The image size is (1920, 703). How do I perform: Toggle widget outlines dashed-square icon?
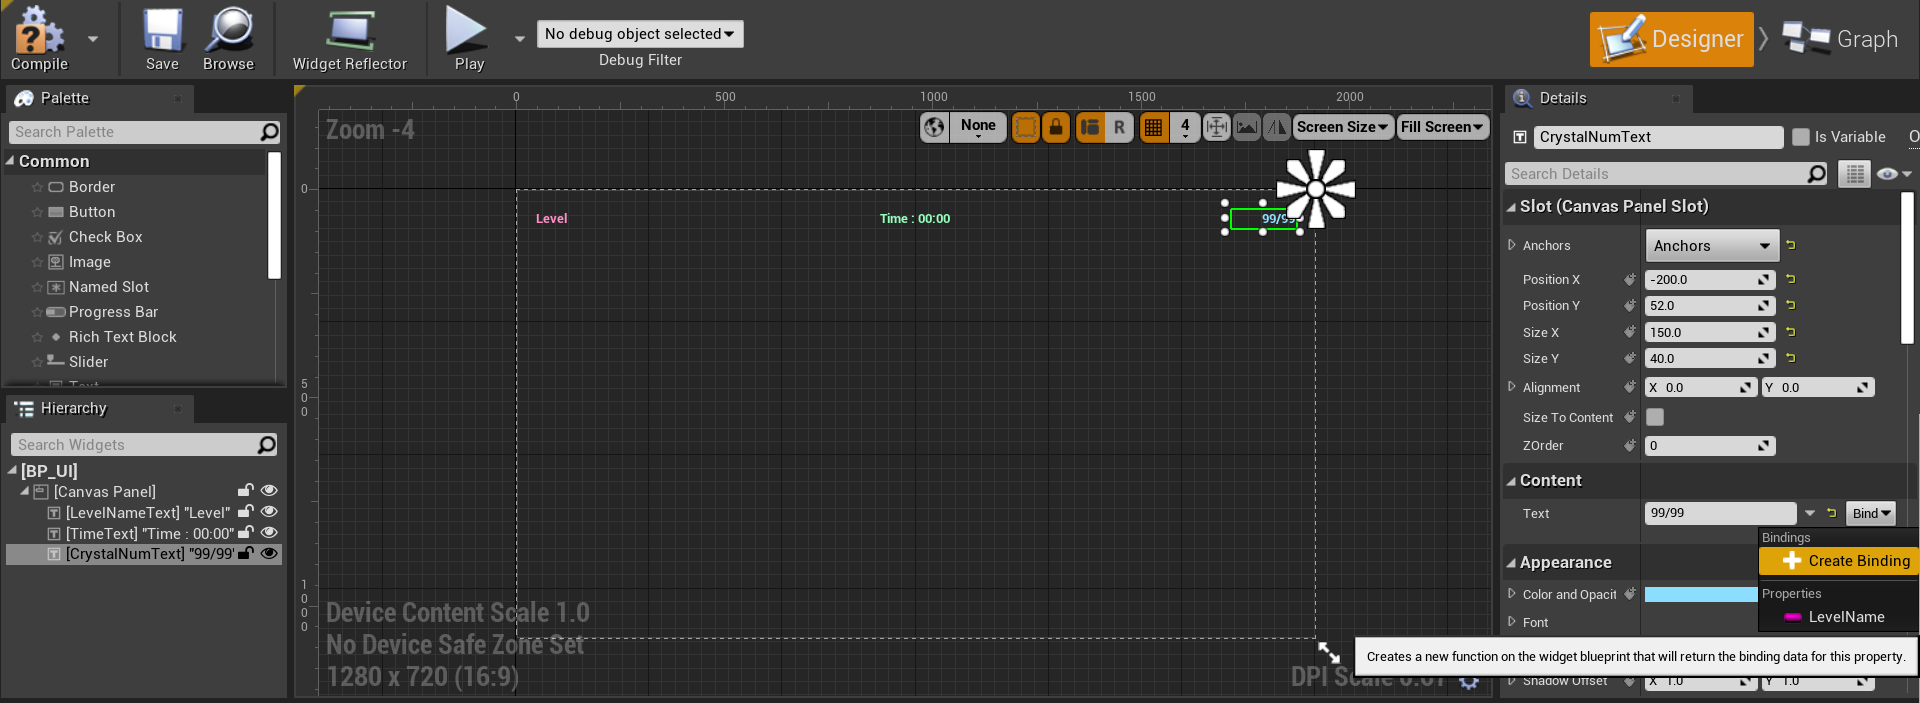click(1026, 127)
